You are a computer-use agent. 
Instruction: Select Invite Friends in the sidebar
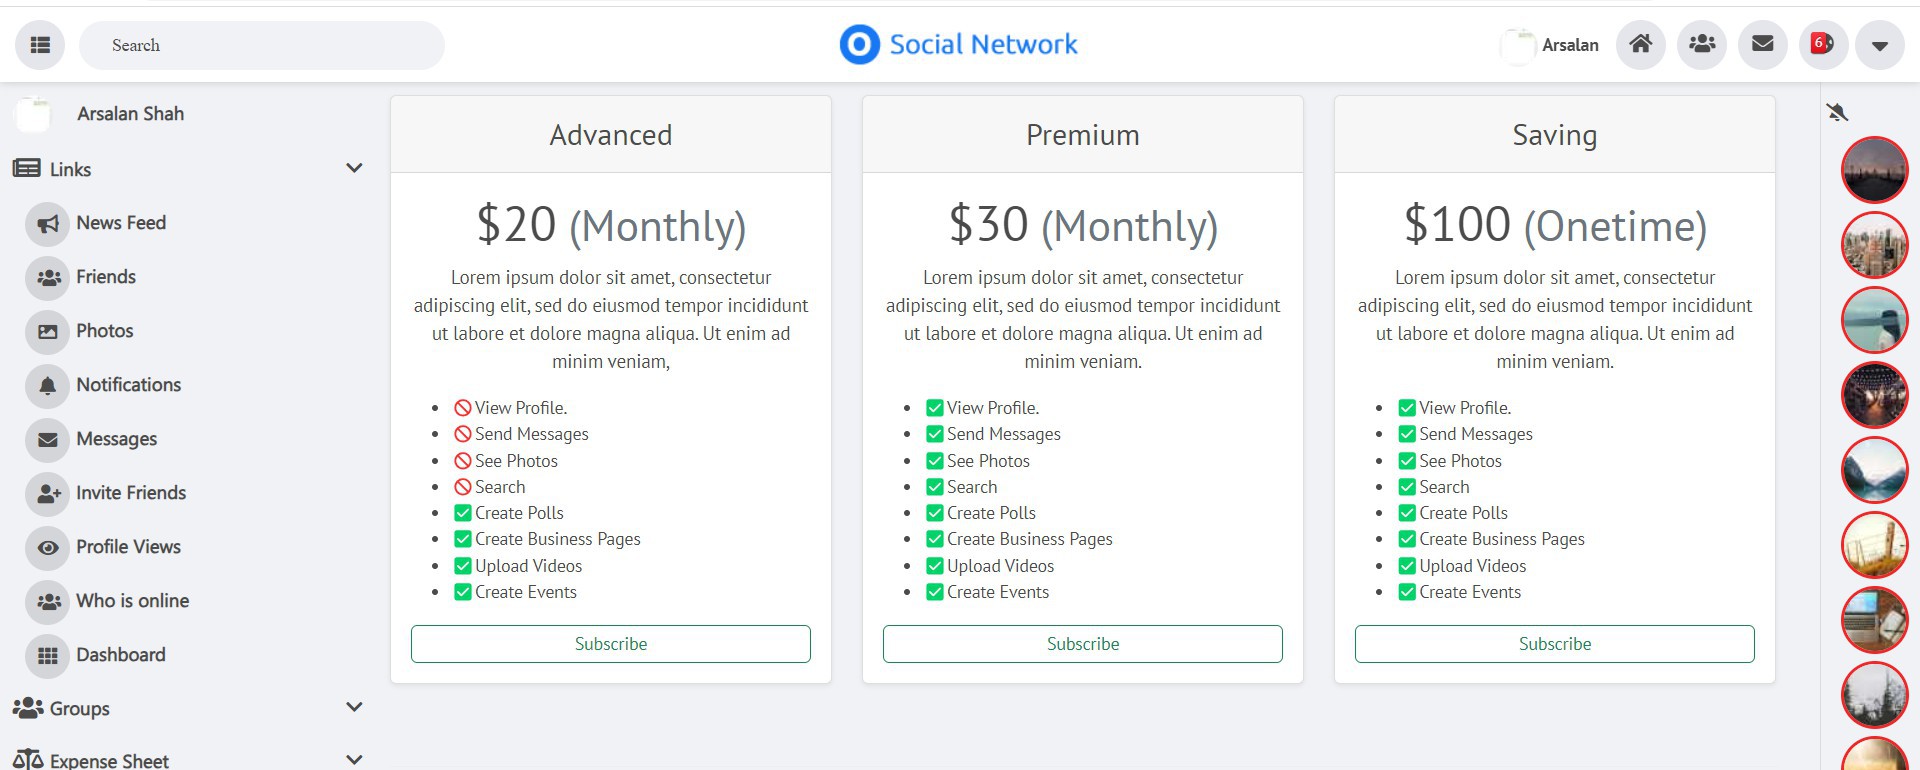131,493
